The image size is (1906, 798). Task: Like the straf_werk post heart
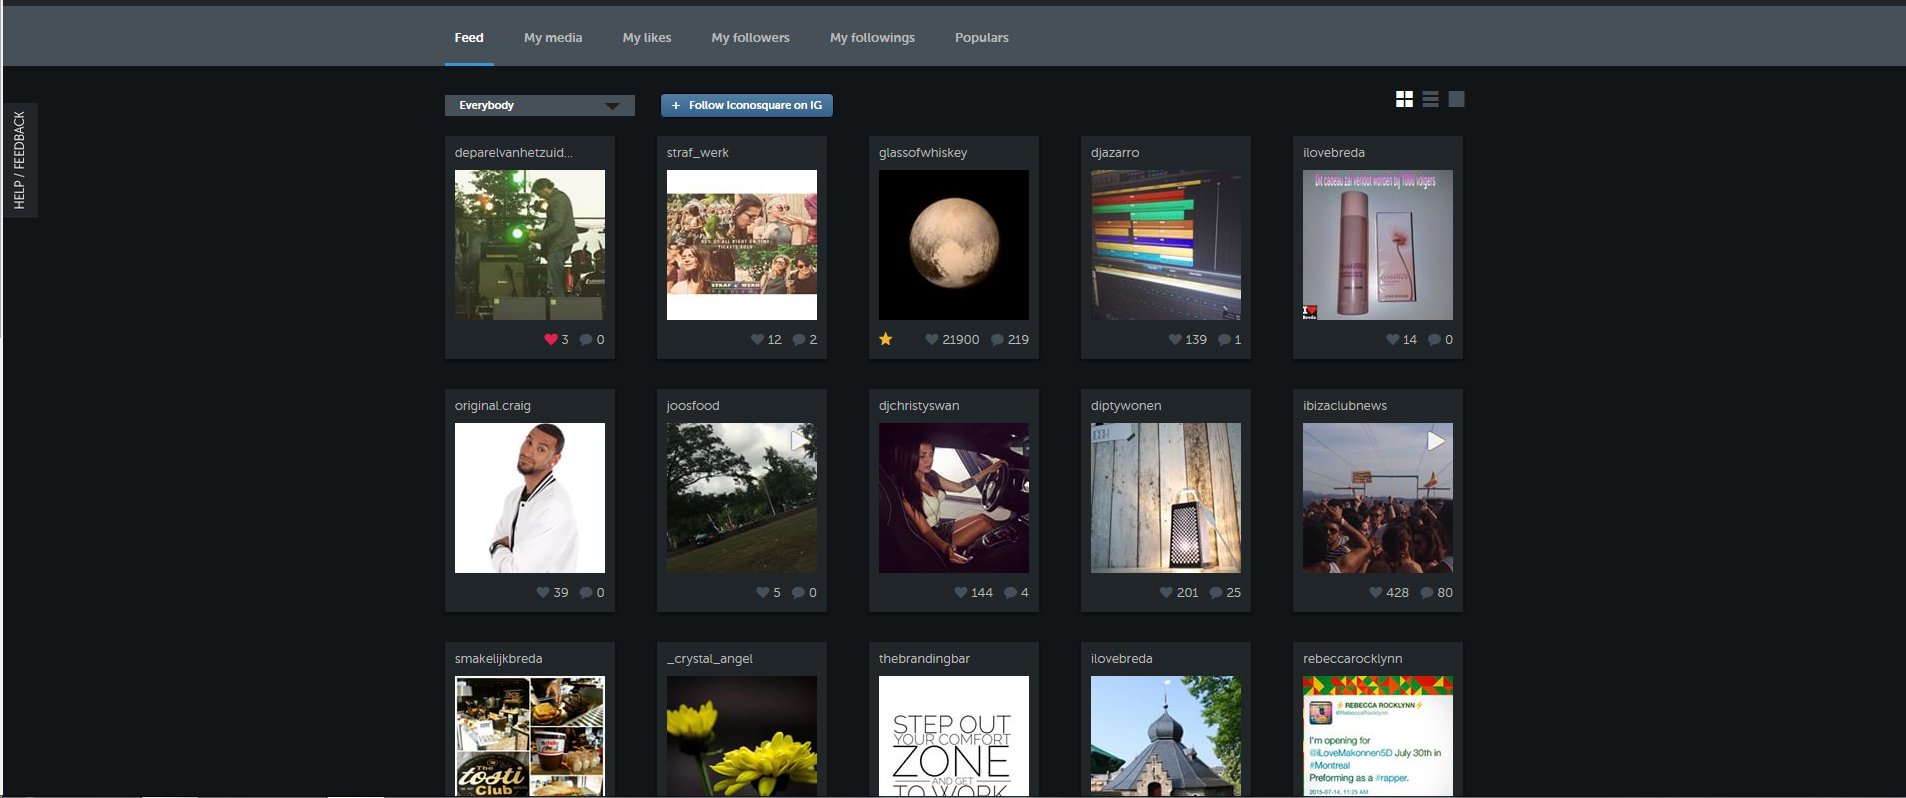pos(757,340)
